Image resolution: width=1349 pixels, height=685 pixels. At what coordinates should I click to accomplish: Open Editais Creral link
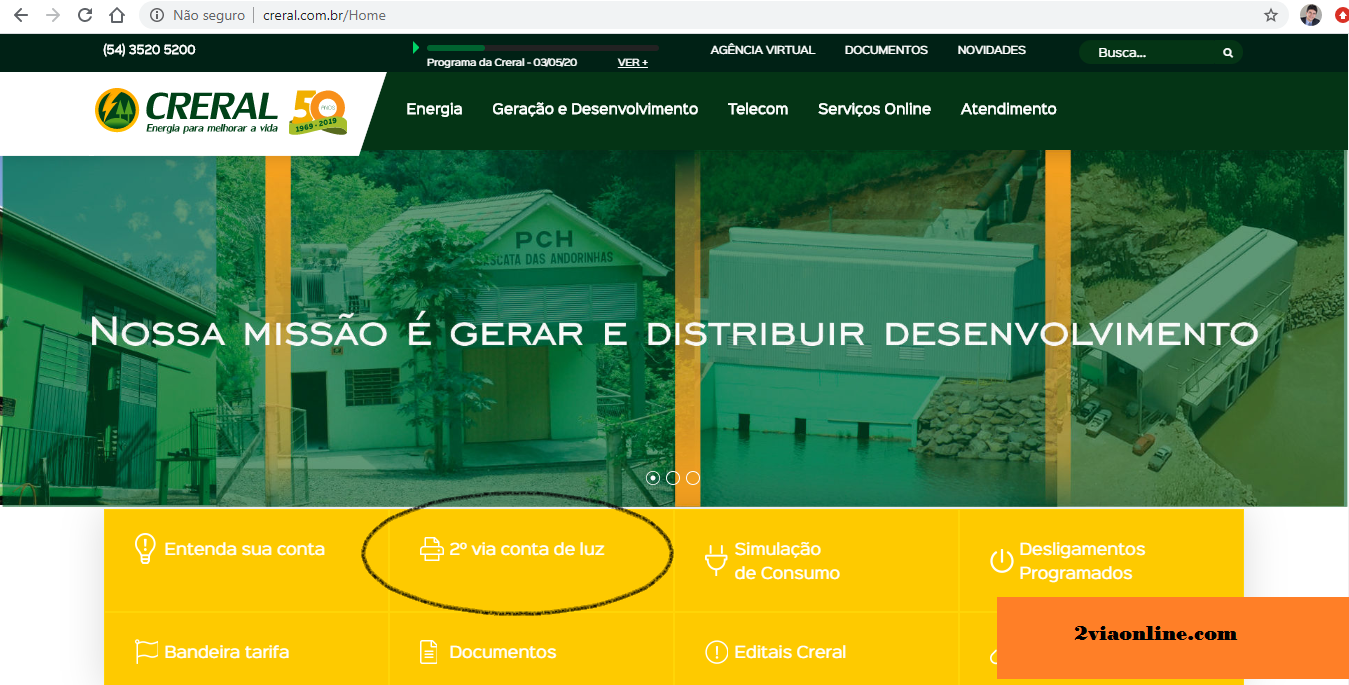point(790,652)
